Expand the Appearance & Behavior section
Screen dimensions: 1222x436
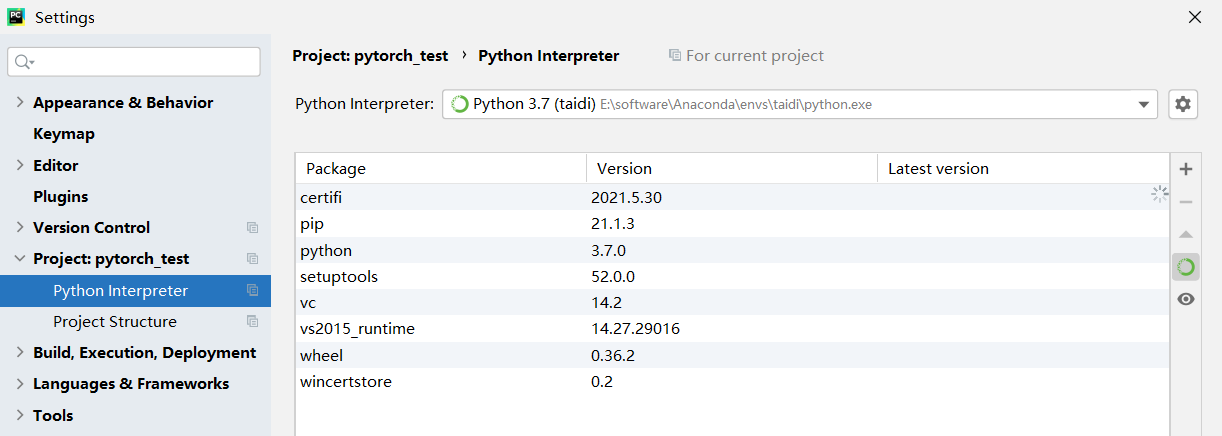[20, 103]
